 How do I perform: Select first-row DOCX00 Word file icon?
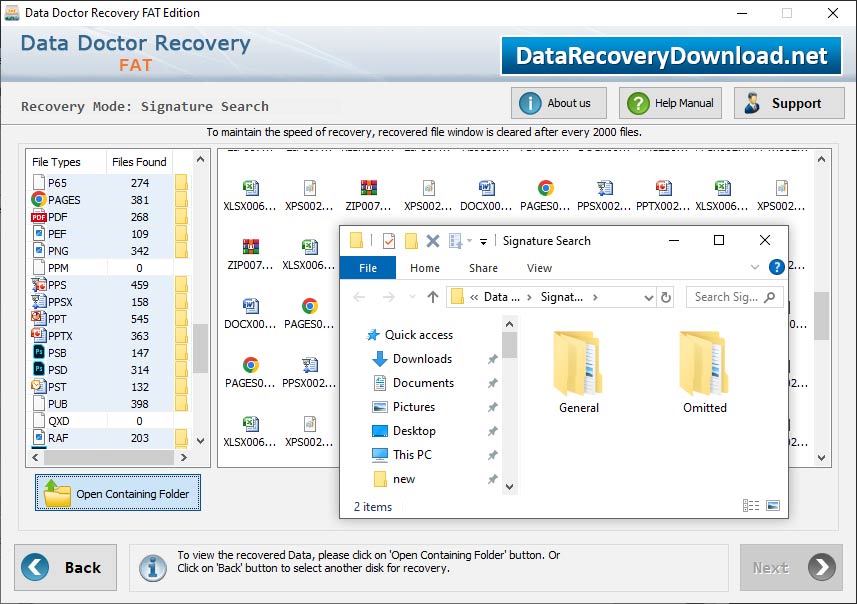click(486, 188)
